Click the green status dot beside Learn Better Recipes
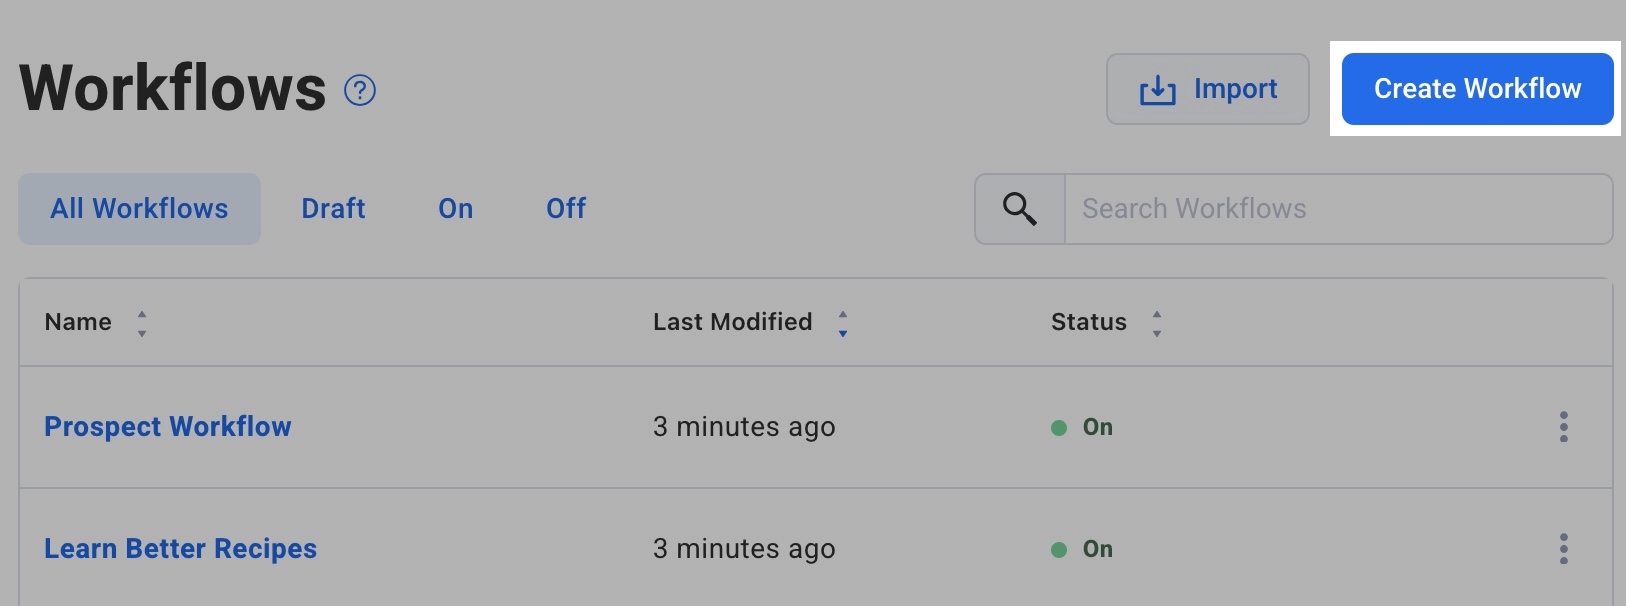Image resolution: width=1626 pixels, height=606 pixels. coord(1059,549)
